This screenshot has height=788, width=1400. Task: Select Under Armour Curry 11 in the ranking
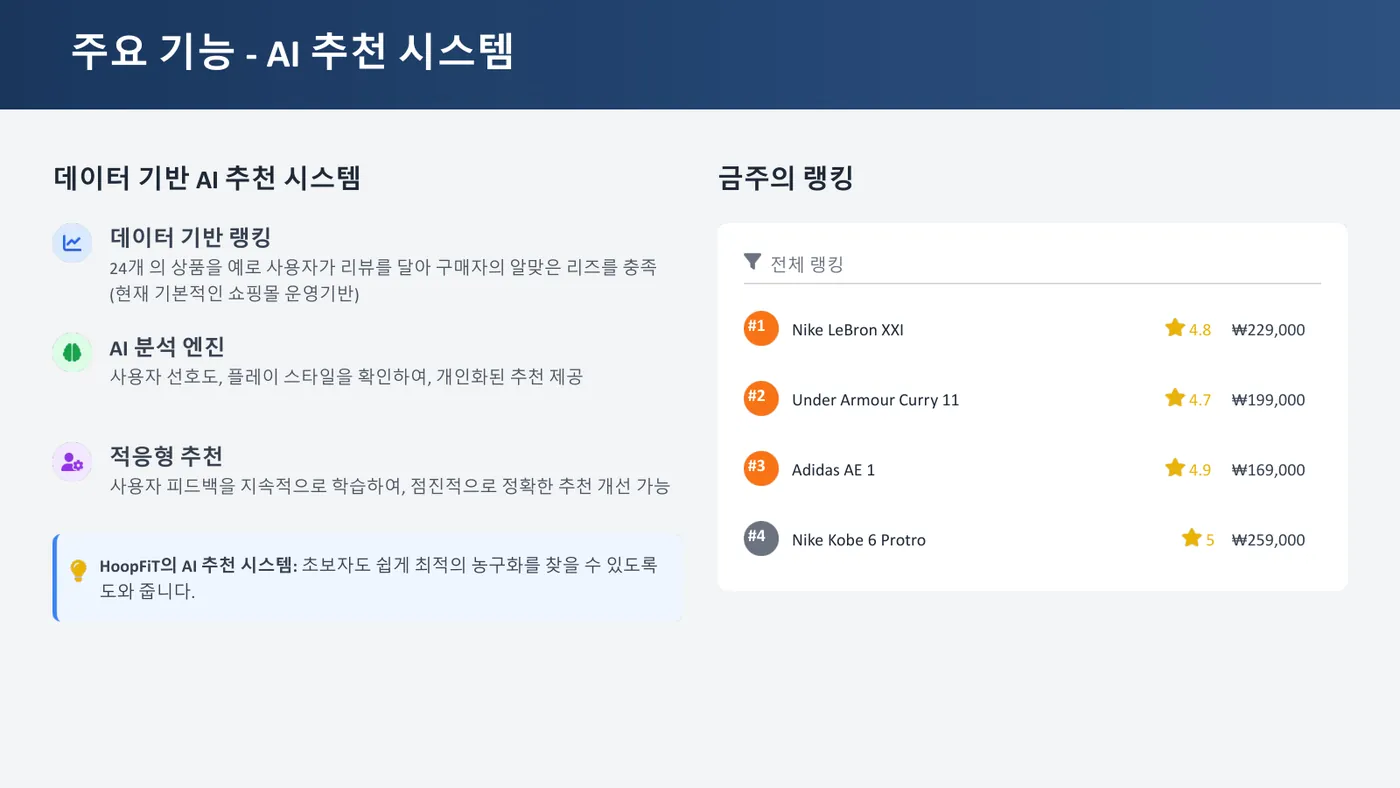tap(875, 400)
